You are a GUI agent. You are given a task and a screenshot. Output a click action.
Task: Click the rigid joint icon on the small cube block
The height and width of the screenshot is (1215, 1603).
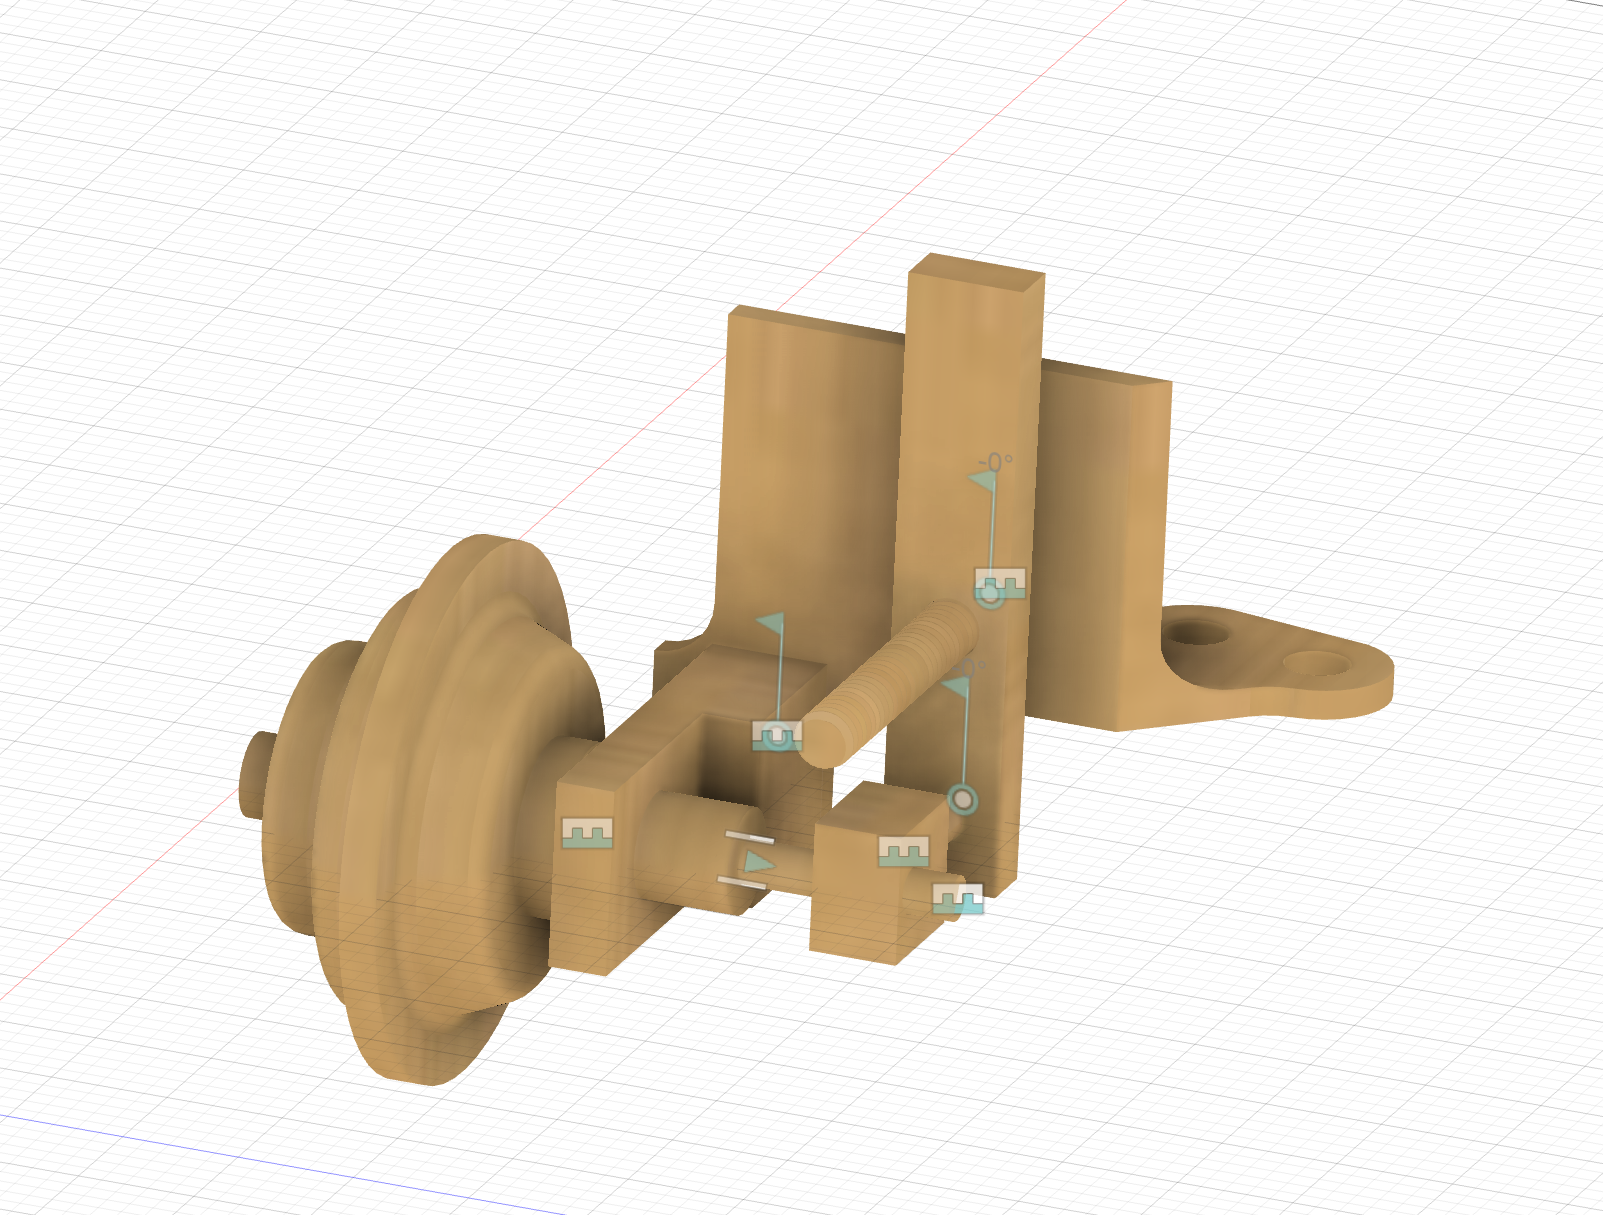tap(903, 851)
